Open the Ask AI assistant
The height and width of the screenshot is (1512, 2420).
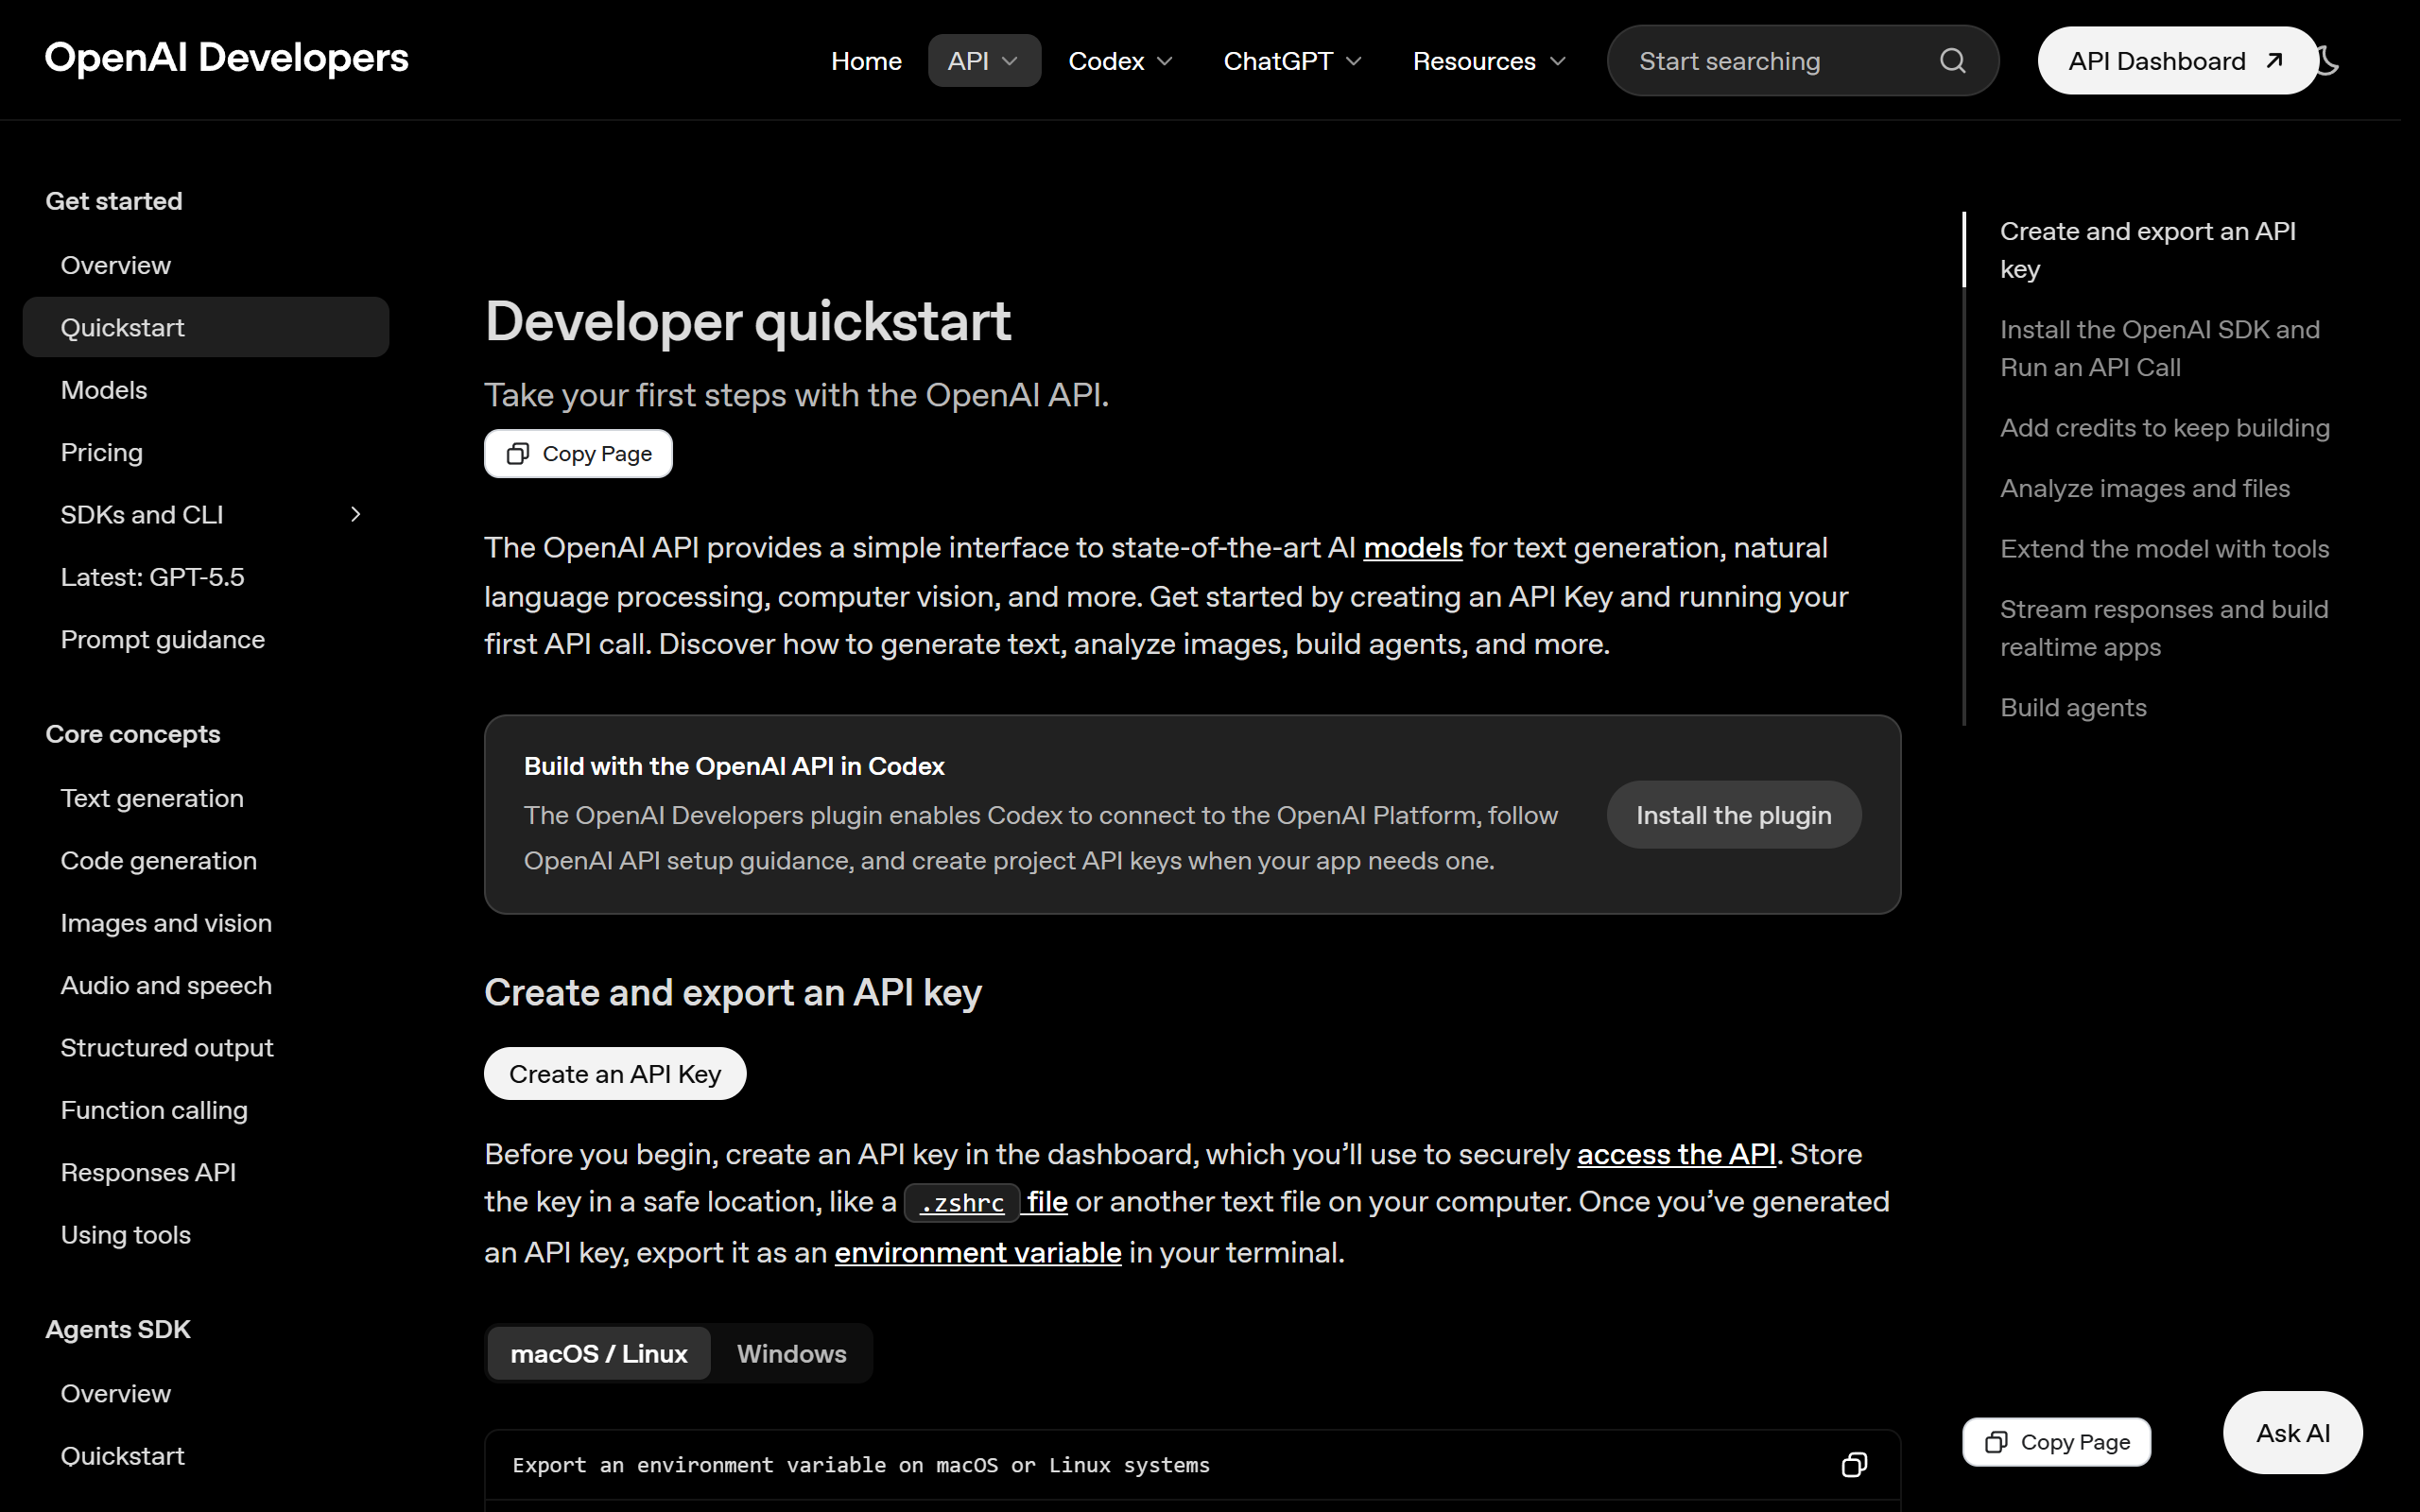(2292, 1433)
